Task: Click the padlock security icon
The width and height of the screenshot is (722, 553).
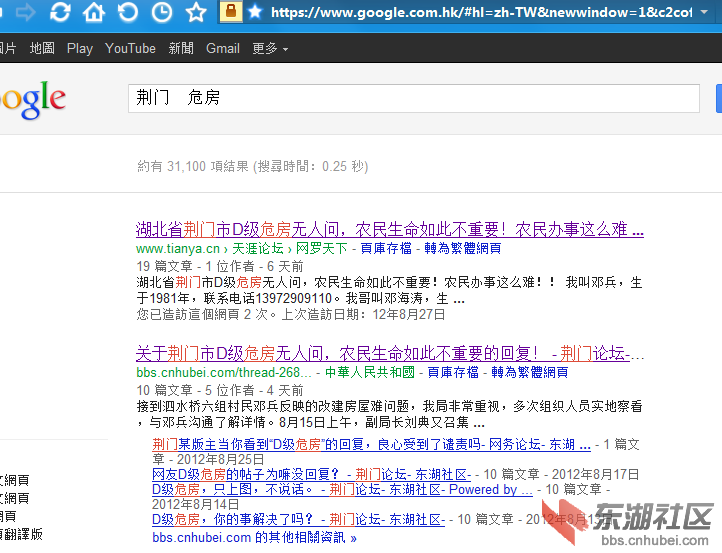Action: click(x=231, y=12)
